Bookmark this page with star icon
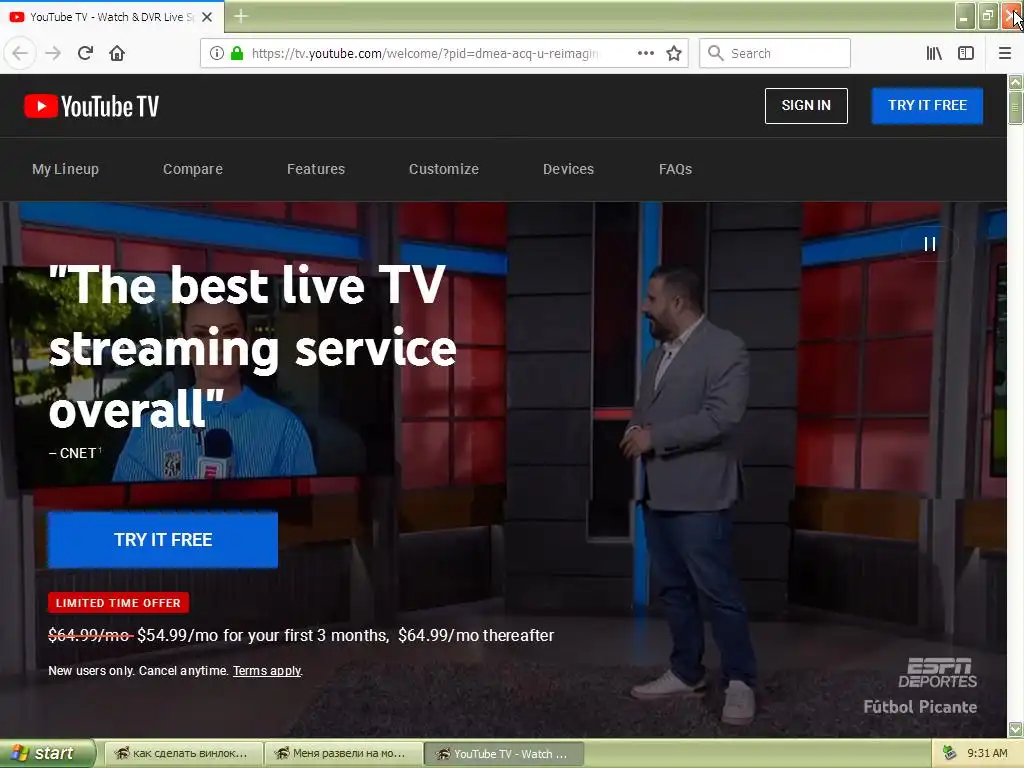Screen dimensions: 1024x768 [x=674, y=53]
